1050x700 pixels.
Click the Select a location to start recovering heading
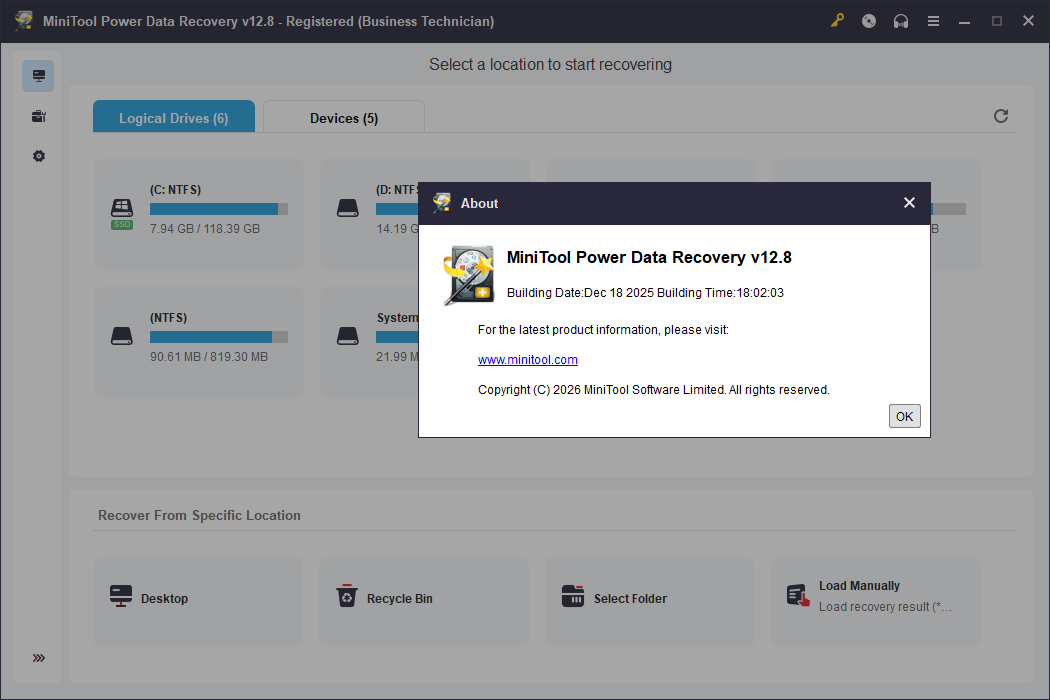550,64
